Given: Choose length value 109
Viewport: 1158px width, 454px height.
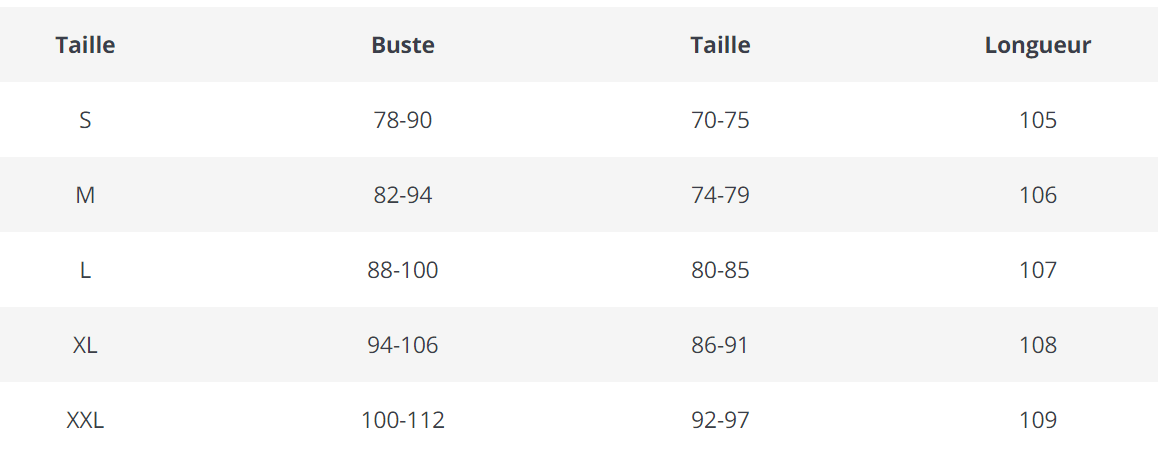Looking at the screenshot, I should point(1038,420).
